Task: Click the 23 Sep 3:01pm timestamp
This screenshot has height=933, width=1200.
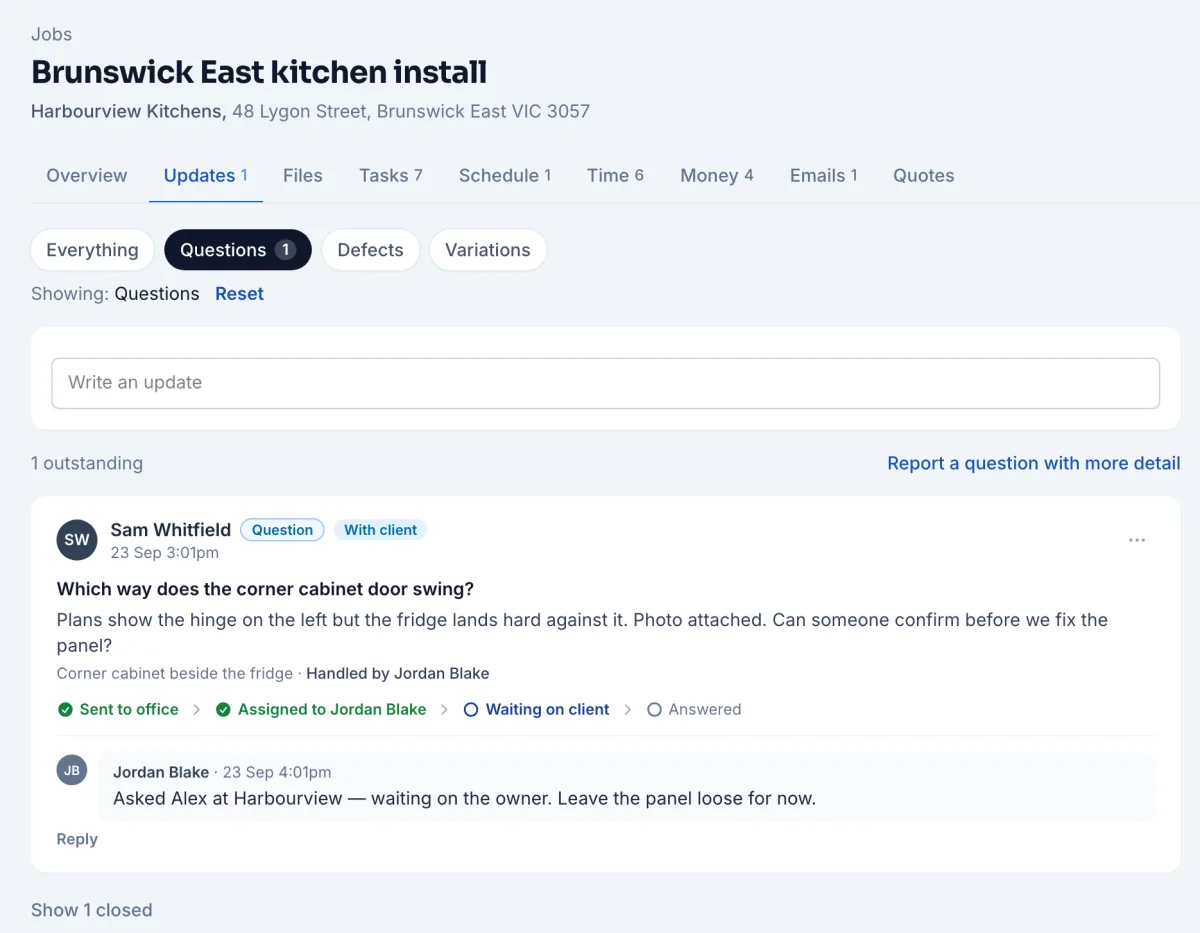Action: click(x=165, y=552)
